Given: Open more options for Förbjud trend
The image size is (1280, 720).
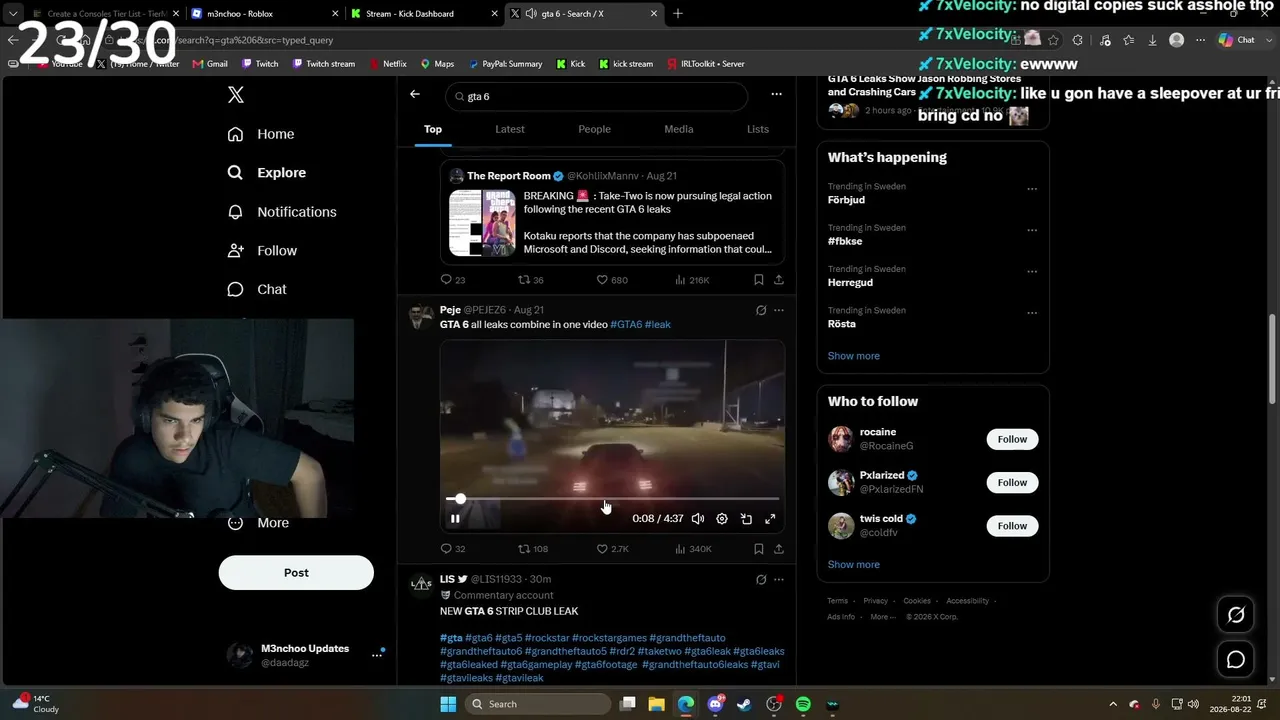Looking at the screenshot, I should pyautogui.click(x=1032, y=188).
